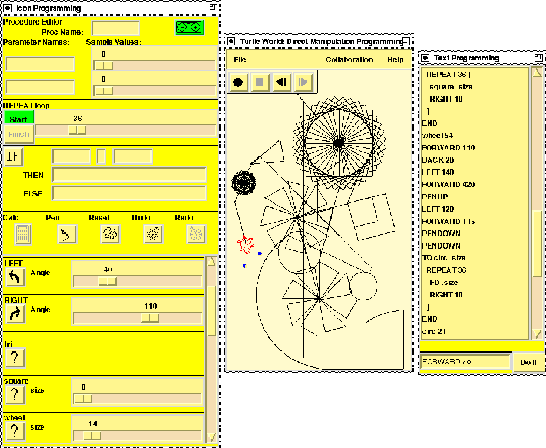Click the command entry field in Text Programming
Screen dimensions: 546x448
(466, 362)
